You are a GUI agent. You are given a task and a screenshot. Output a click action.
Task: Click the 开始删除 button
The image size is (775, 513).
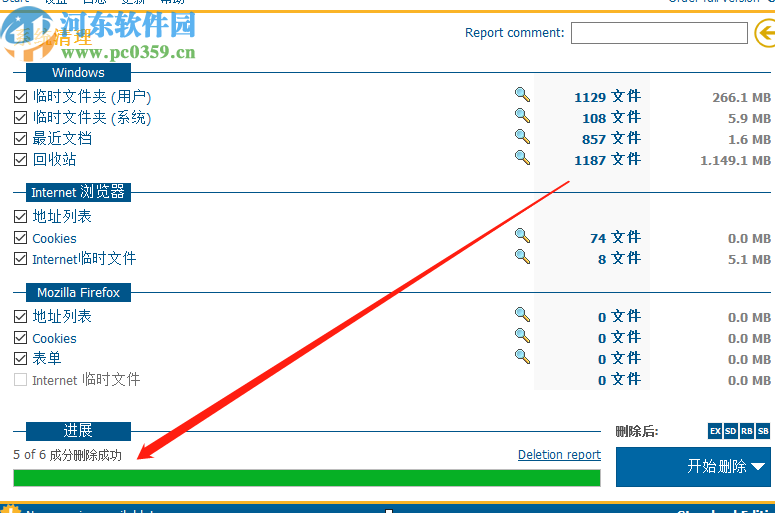point(693,467)
